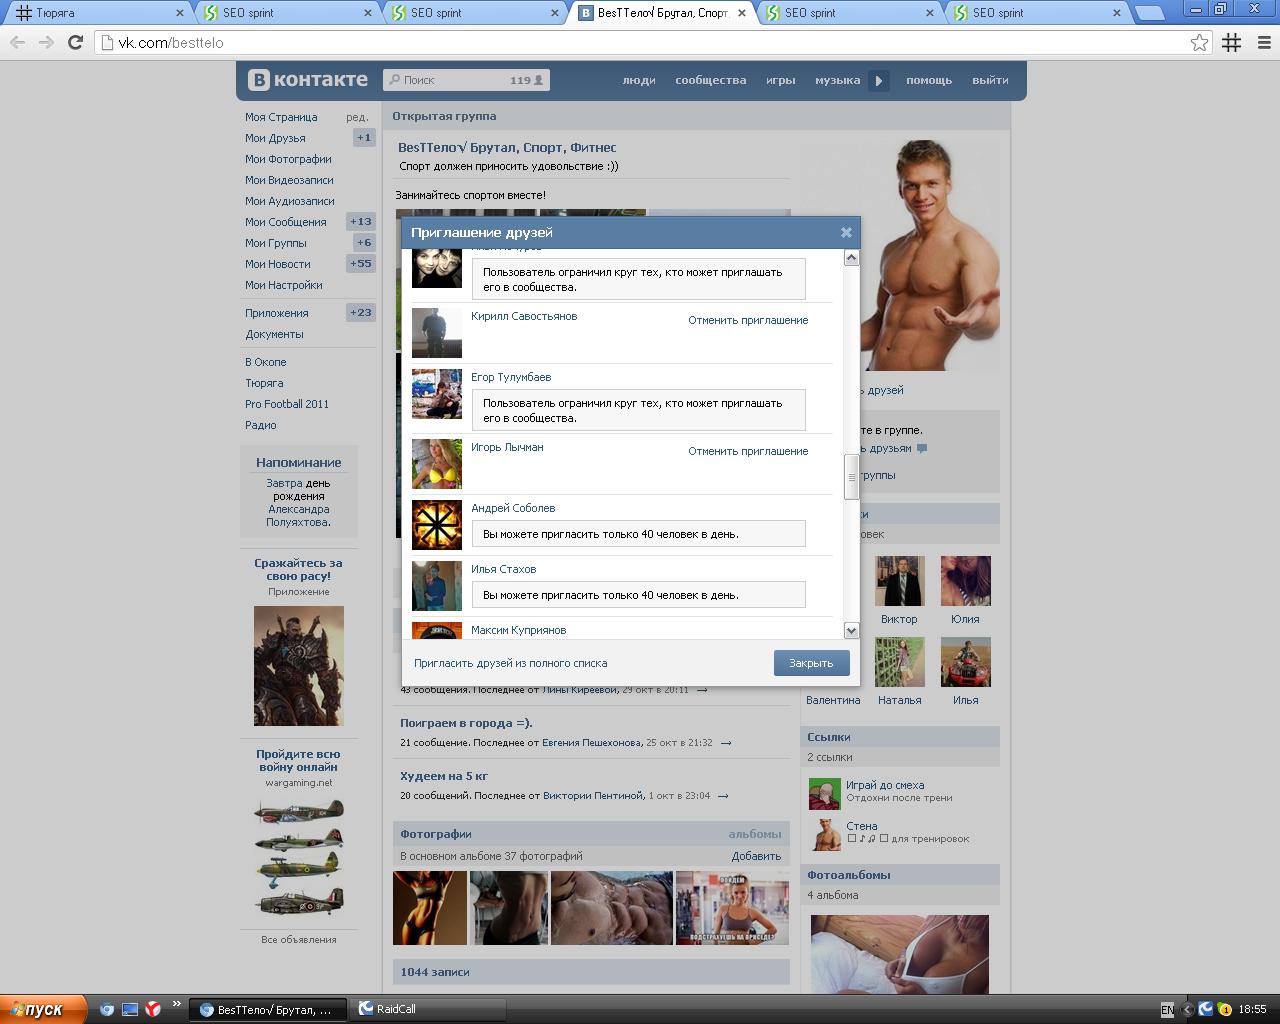Click the dialog scrollbar thumb

point(851,477)
